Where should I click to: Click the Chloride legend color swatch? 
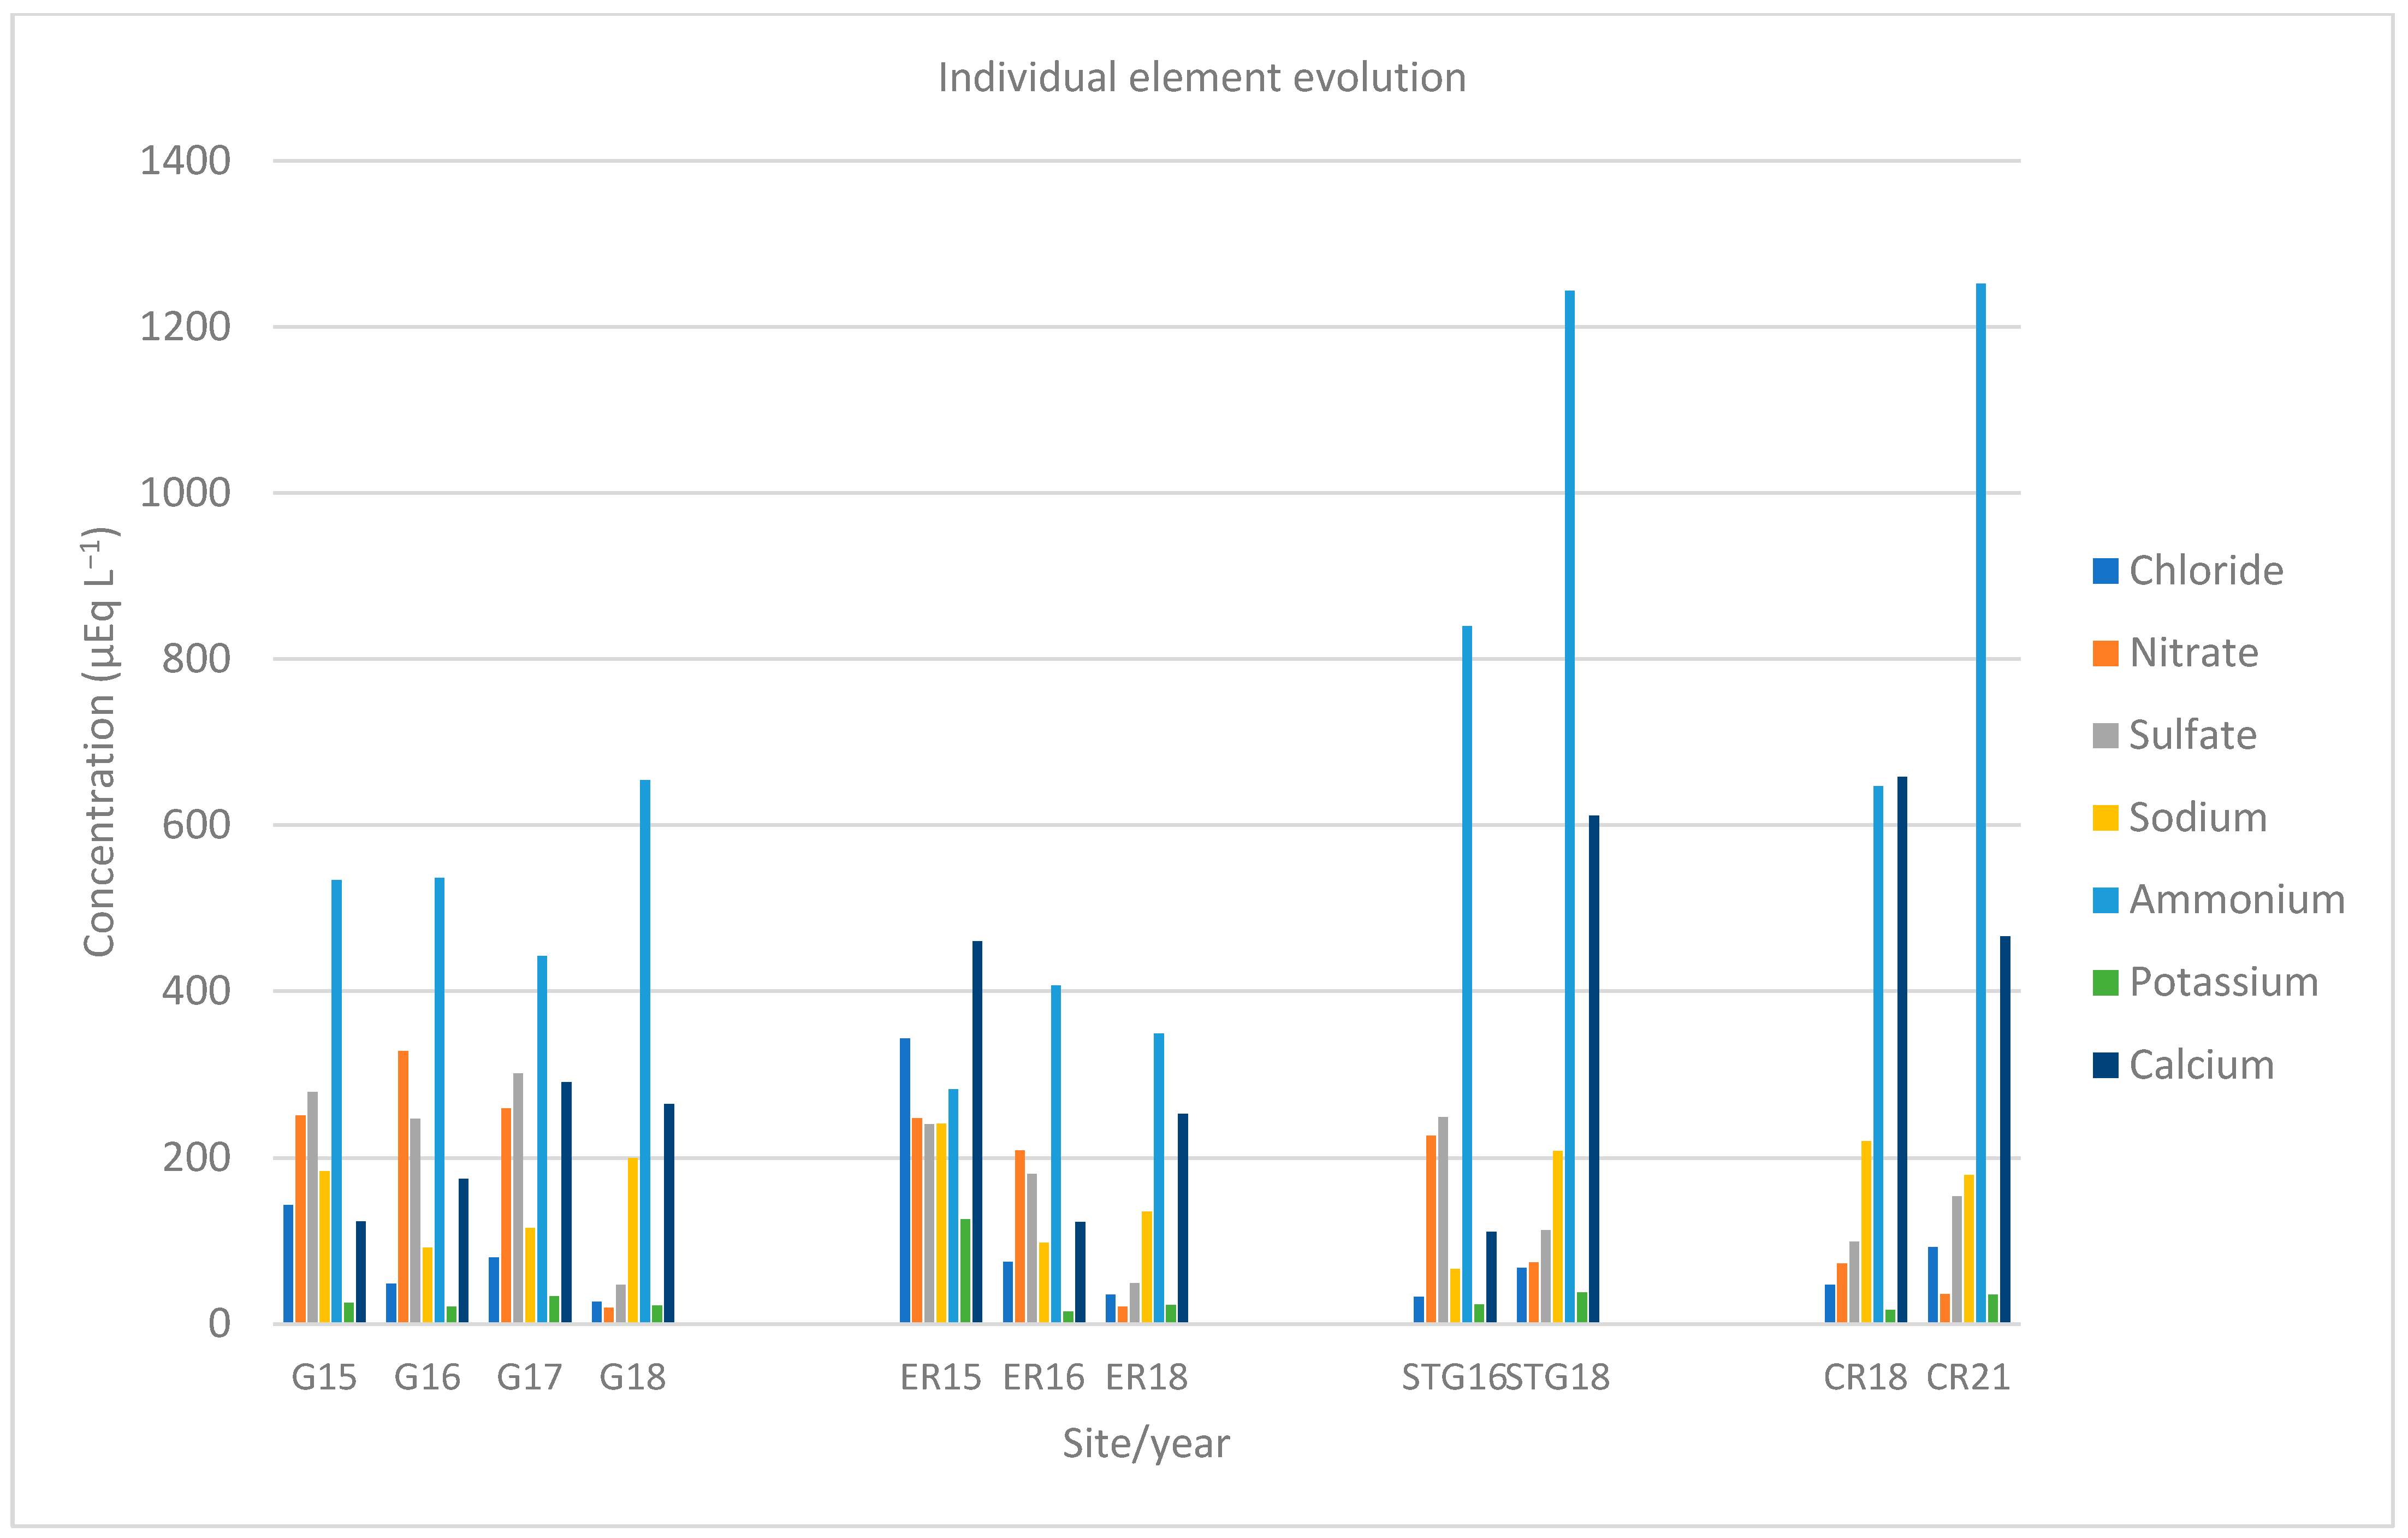(2105, 571)
